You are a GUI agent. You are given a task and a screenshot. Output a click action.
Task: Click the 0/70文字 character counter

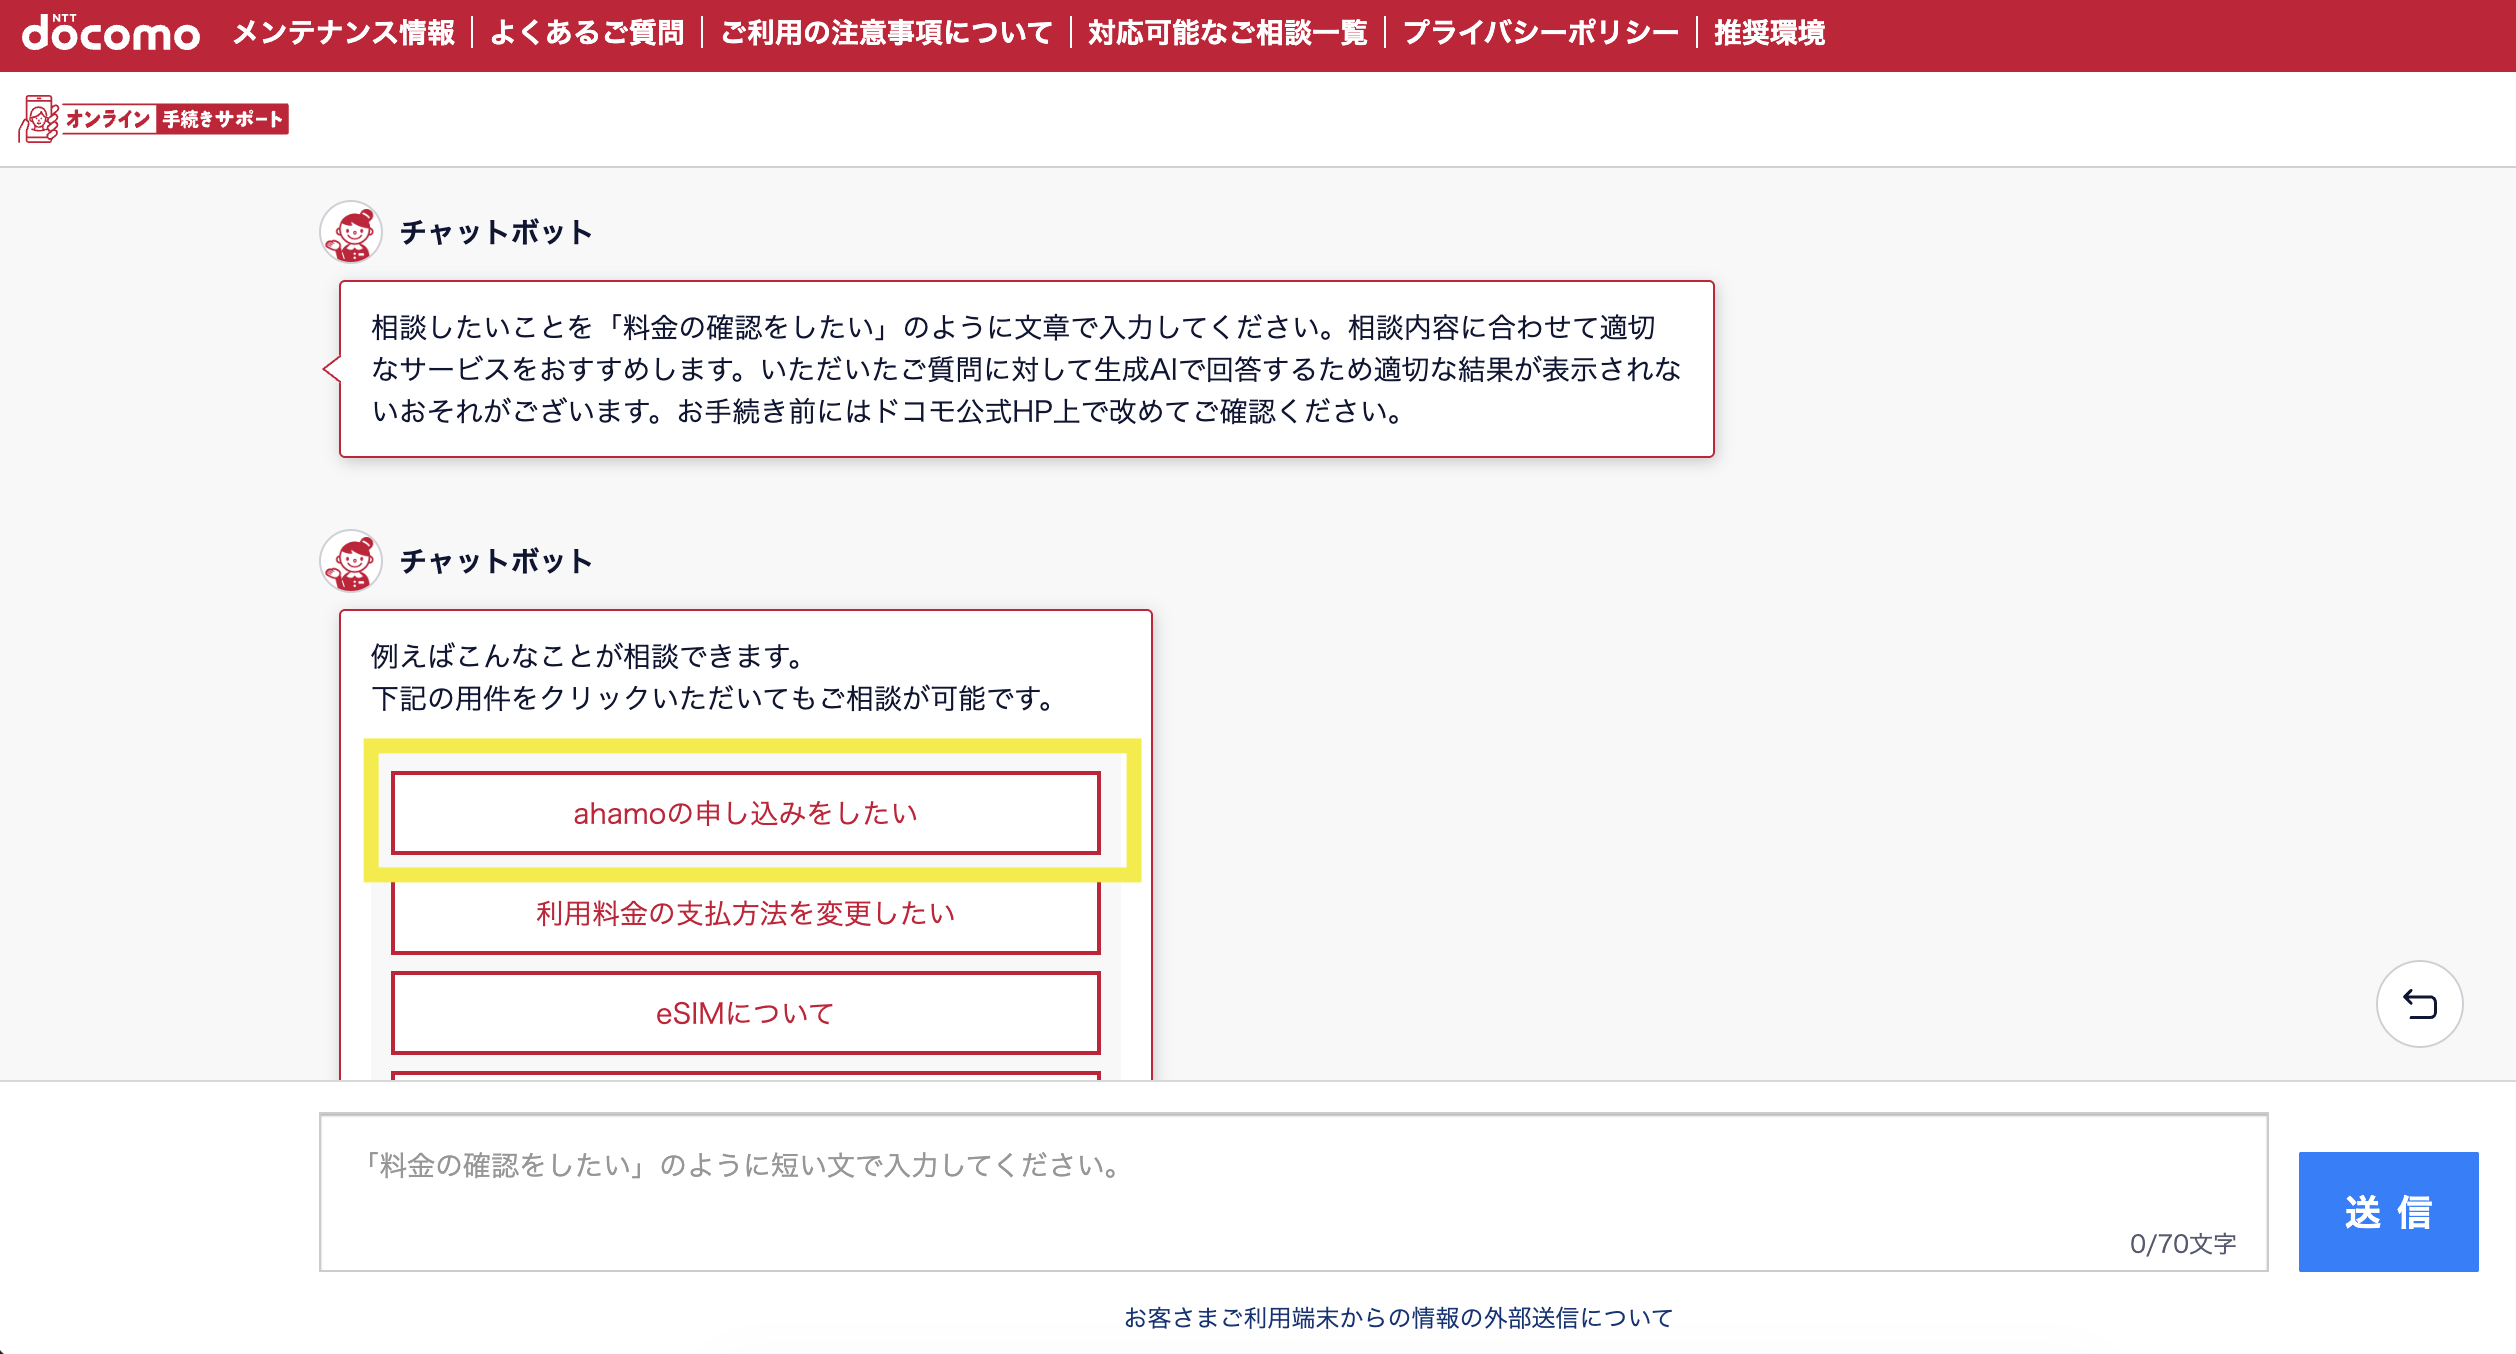[2182, 1244]
